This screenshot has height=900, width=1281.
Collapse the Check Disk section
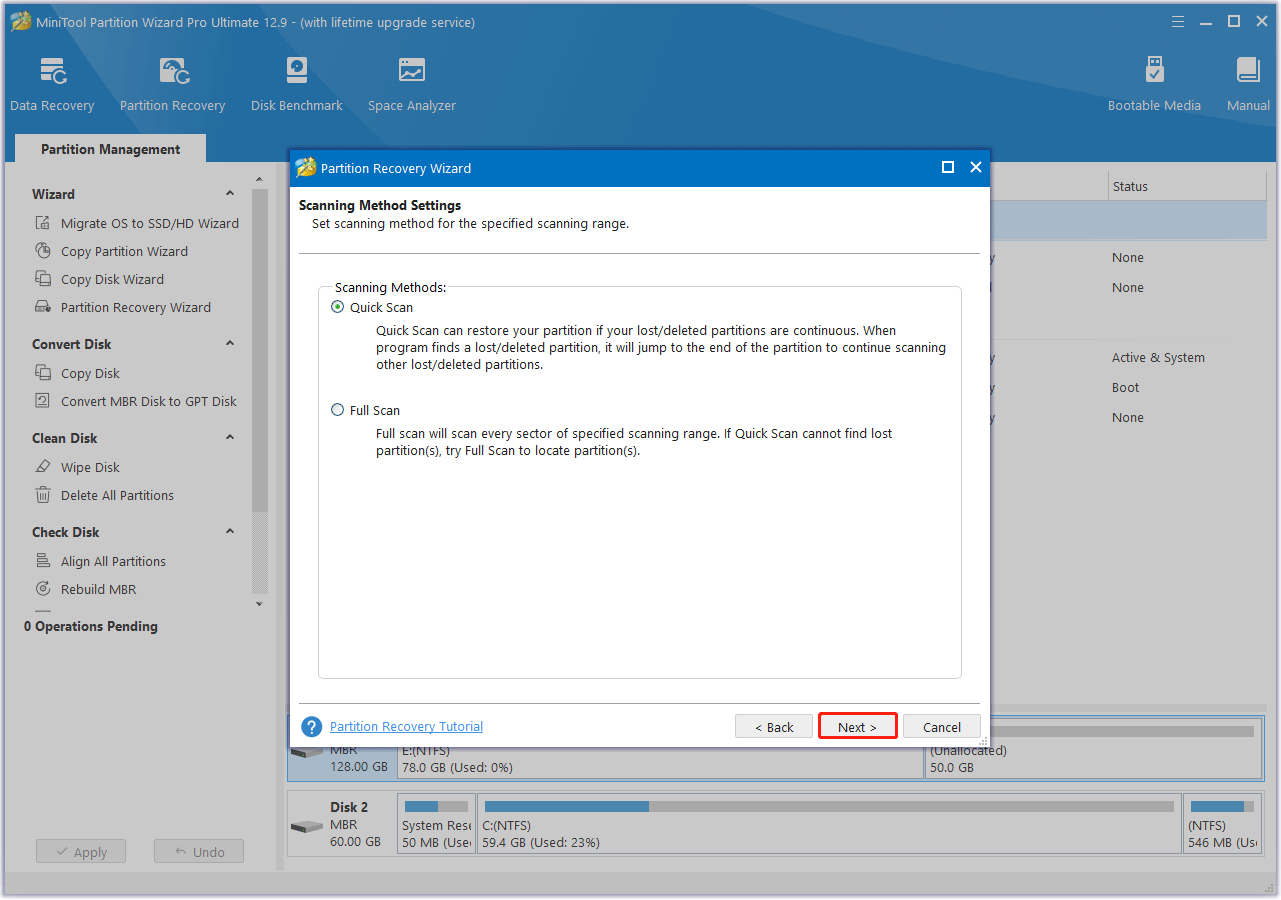click(x=229, y=531)
